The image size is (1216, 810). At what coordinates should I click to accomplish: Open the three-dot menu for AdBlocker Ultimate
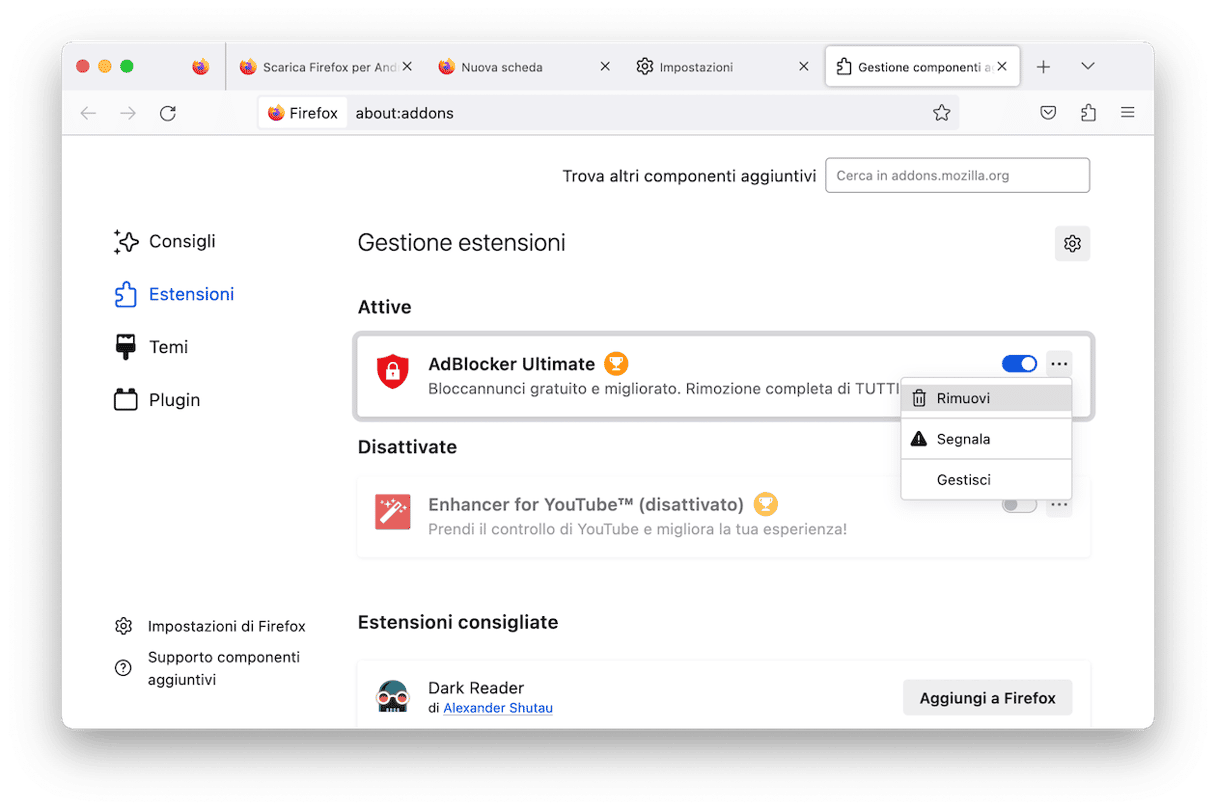1059,364
